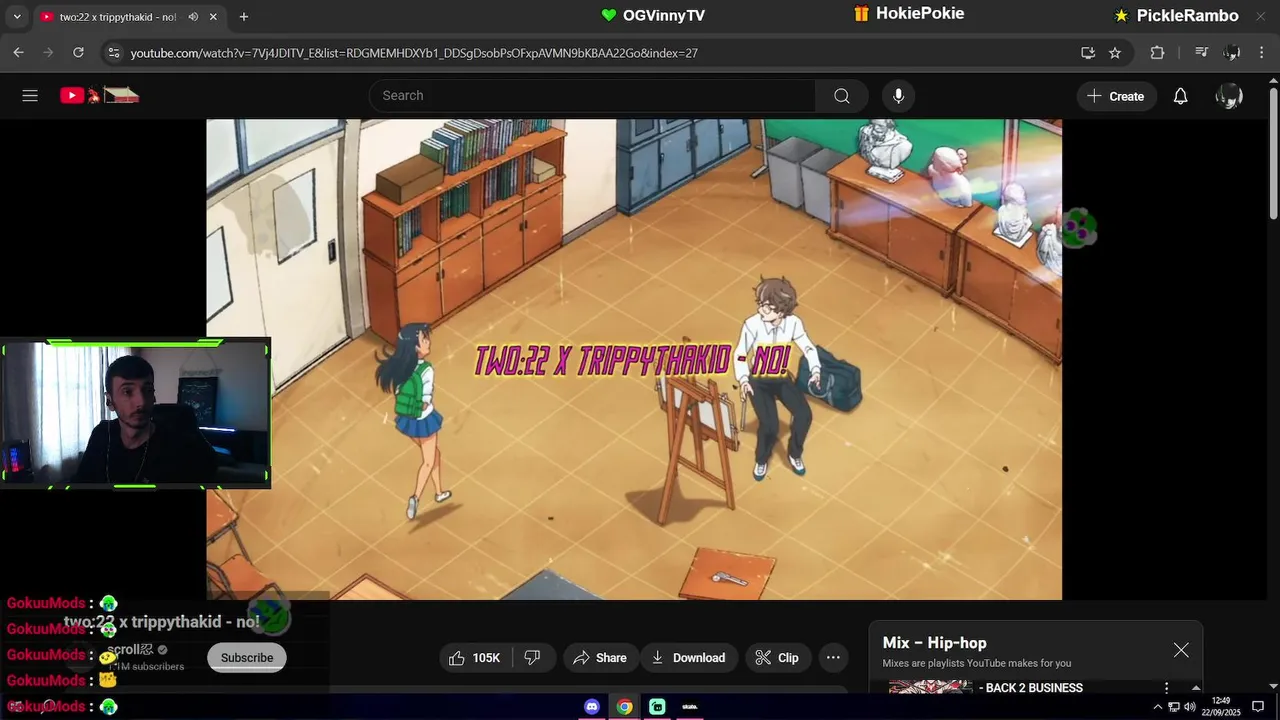Create a Clip of the video
Viewport: 1280px width, 720px height.
[x=777, y=657]
